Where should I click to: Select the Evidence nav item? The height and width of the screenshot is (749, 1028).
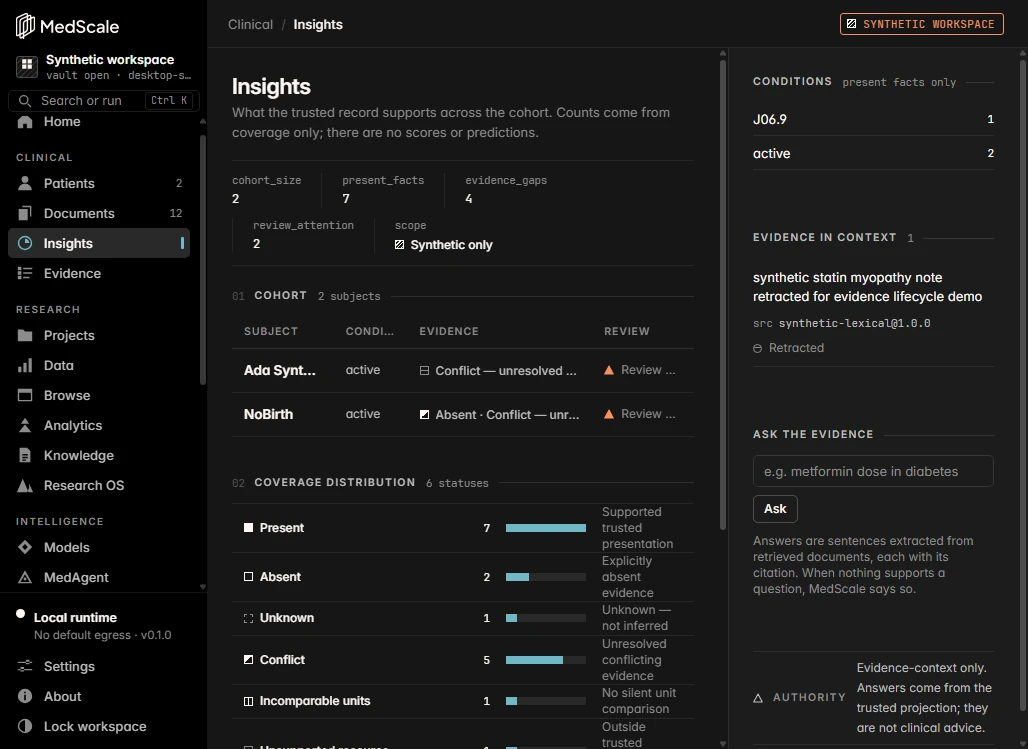[99, 273]
